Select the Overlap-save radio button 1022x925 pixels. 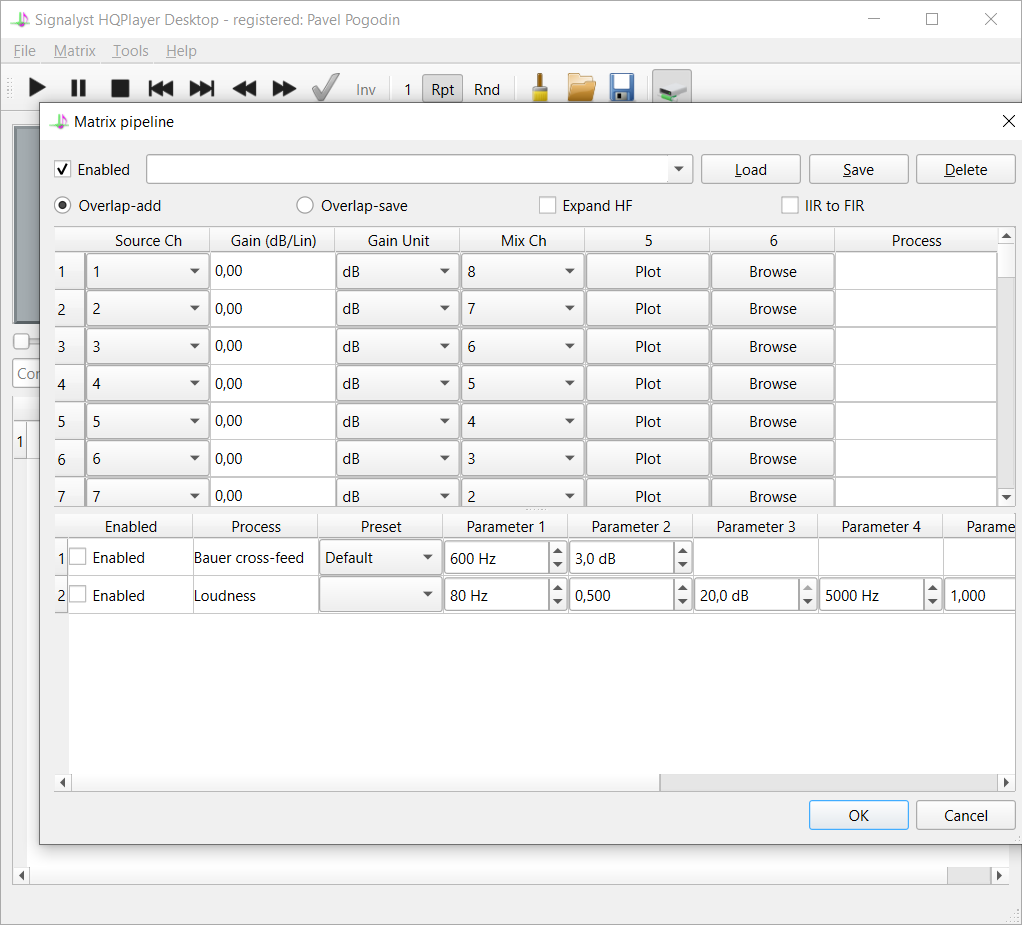[304, 205]
